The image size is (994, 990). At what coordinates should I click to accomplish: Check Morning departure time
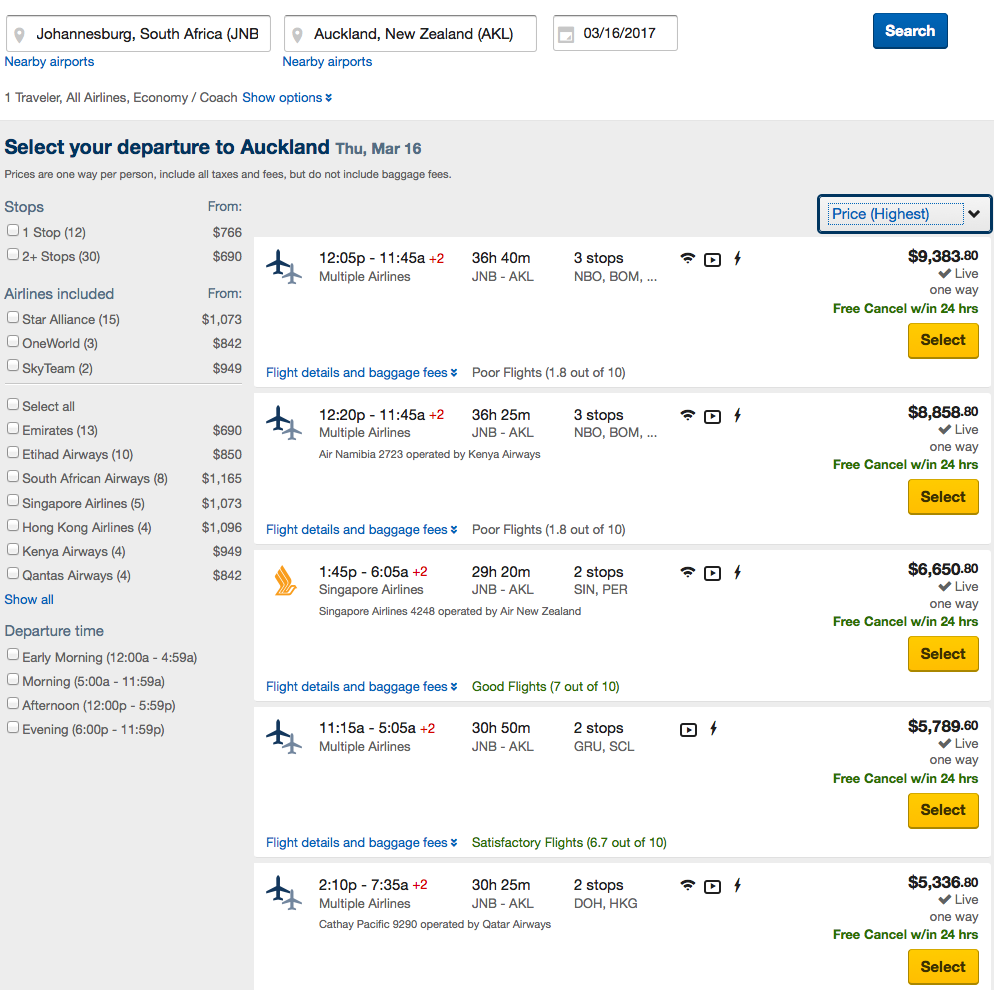click(13, 679)
